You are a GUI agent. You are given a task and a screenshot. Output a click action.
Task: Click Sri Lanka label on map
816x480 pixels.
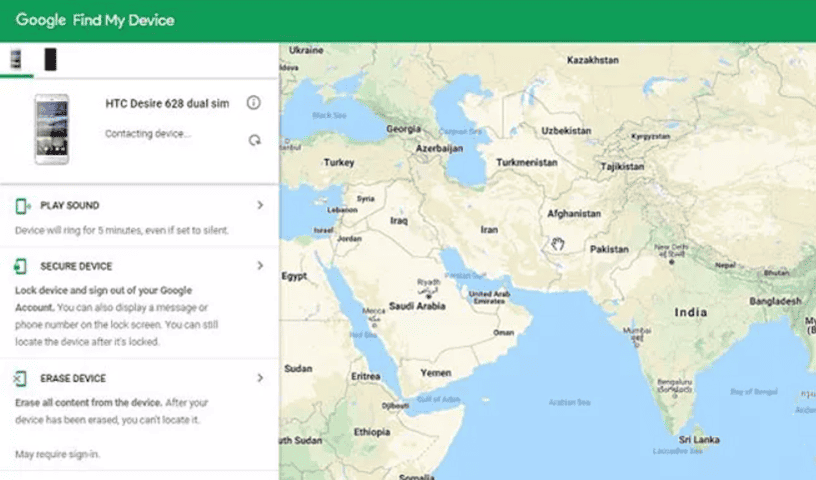(x=699, y=440)
